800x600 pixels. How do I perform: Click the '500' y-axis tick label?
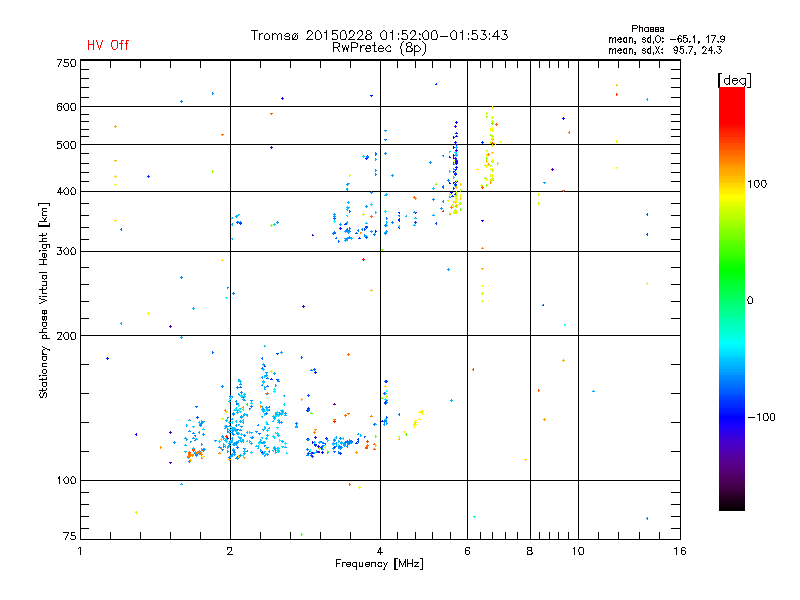pos(66,145)
